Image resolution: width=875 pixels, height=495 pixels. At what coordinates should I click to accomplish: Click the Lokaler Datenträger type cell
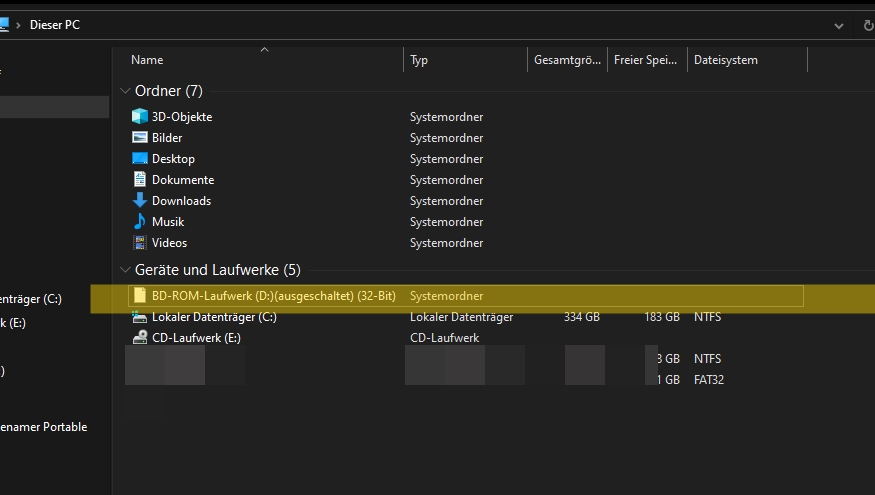pos(461,317)
